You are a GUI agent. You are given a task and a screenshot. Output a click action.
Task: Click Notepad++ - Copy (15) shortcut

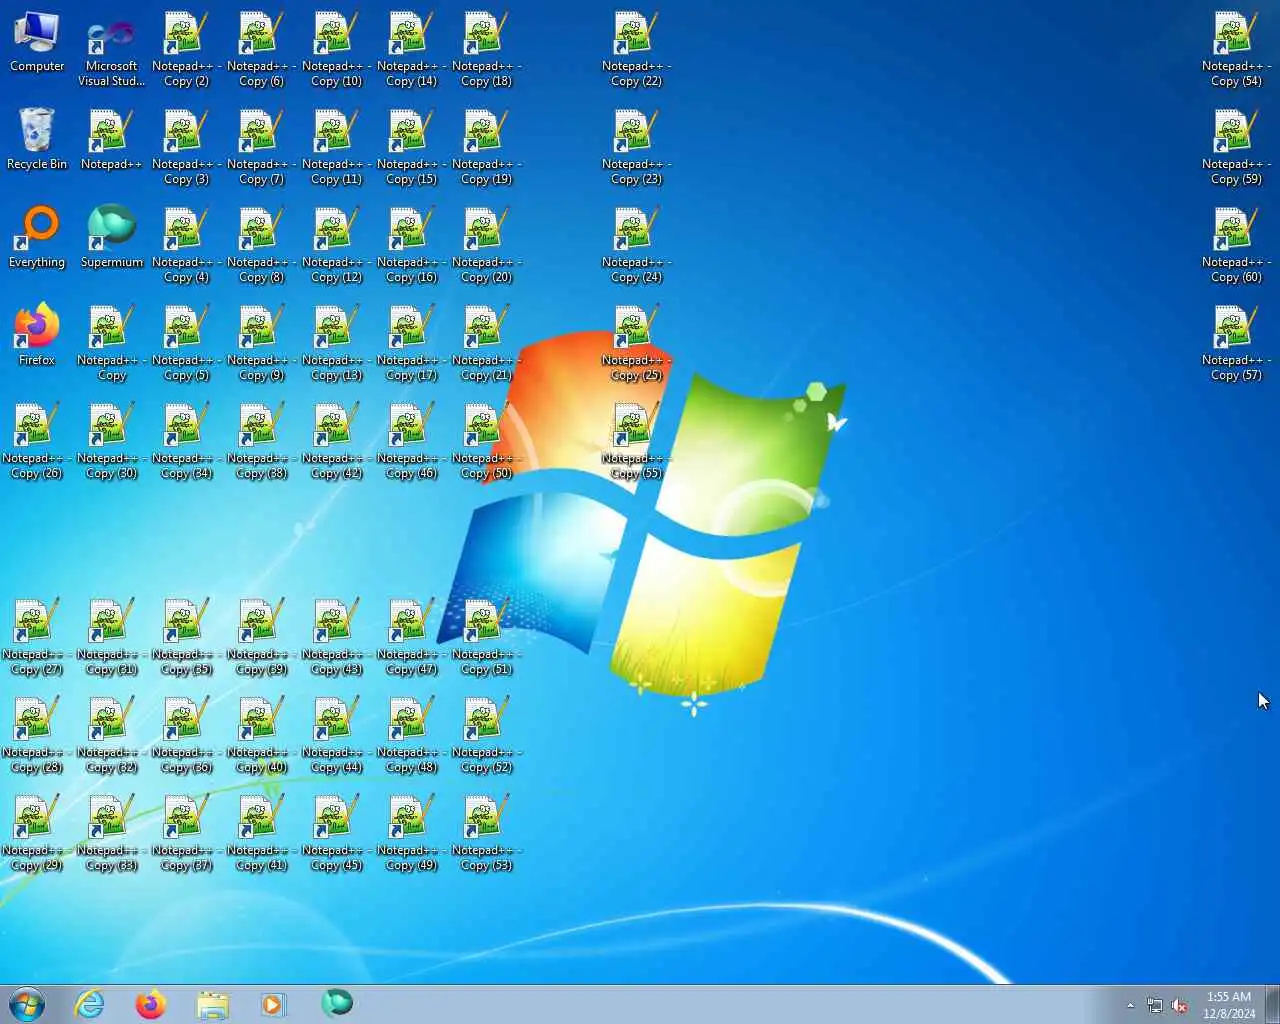click(x=412, y=147)
